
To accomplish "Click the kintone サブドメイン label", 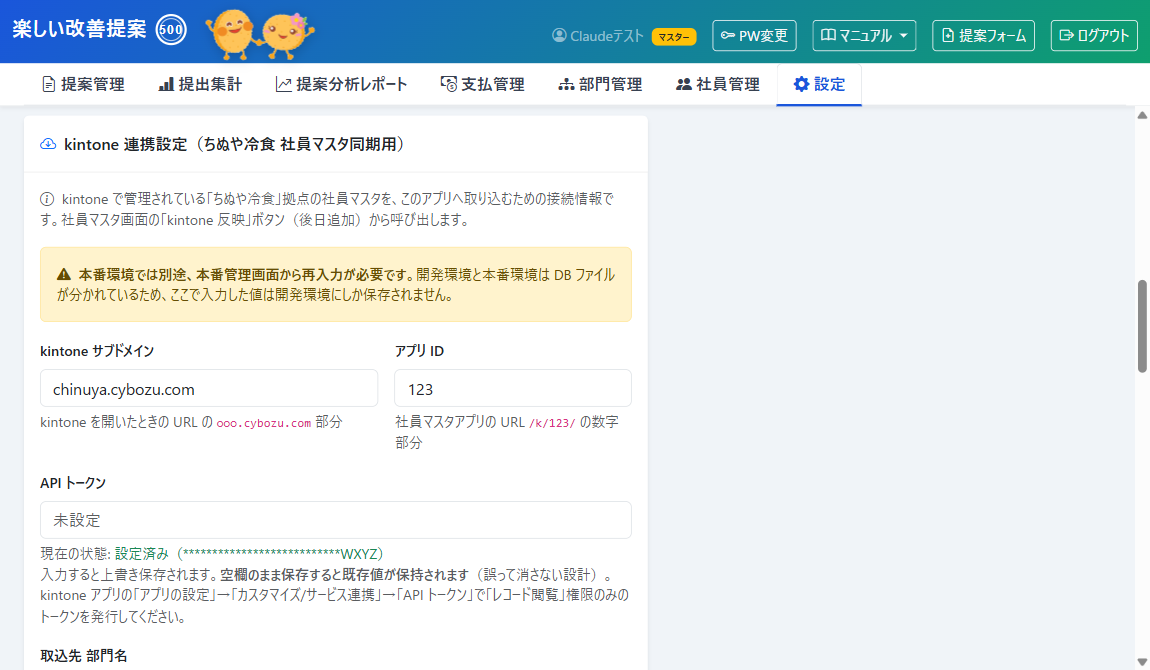I will pos(97,351).
